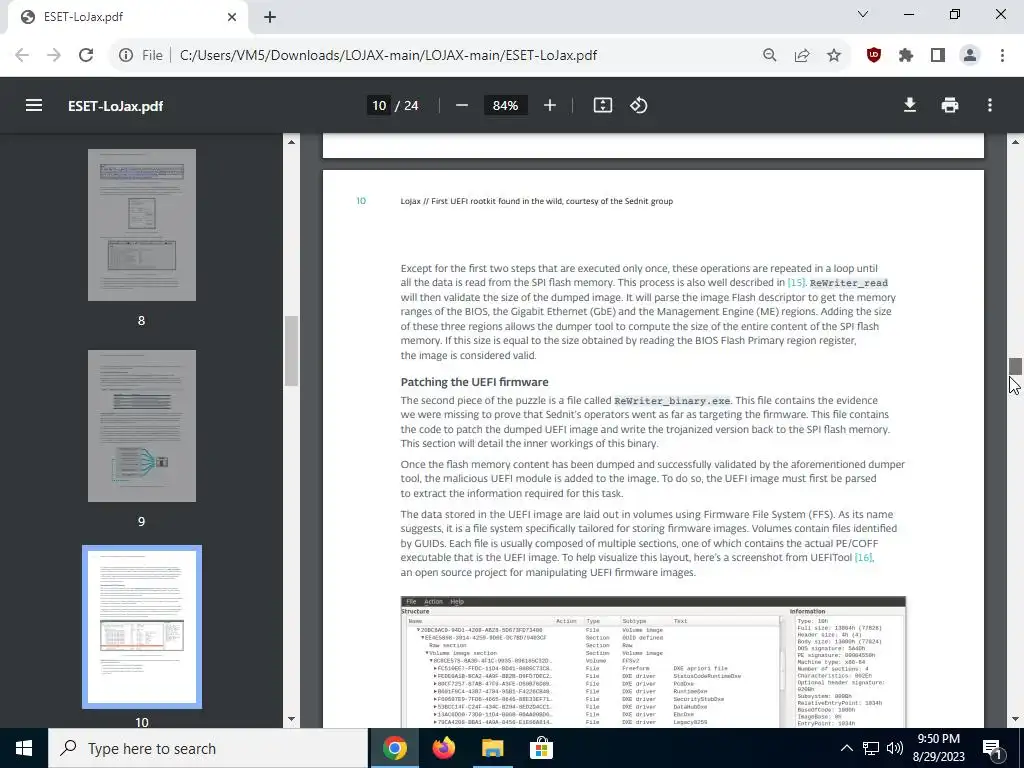Click the page header 'Lojax // First UEFI rootkit' text
This screenshot has height=768, width=1024.
[536, 201]
